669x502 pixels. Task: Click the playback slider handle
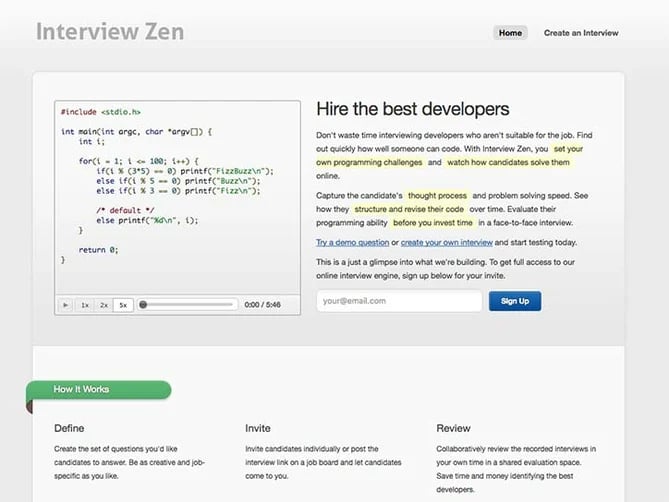click(x=144, y=304)
